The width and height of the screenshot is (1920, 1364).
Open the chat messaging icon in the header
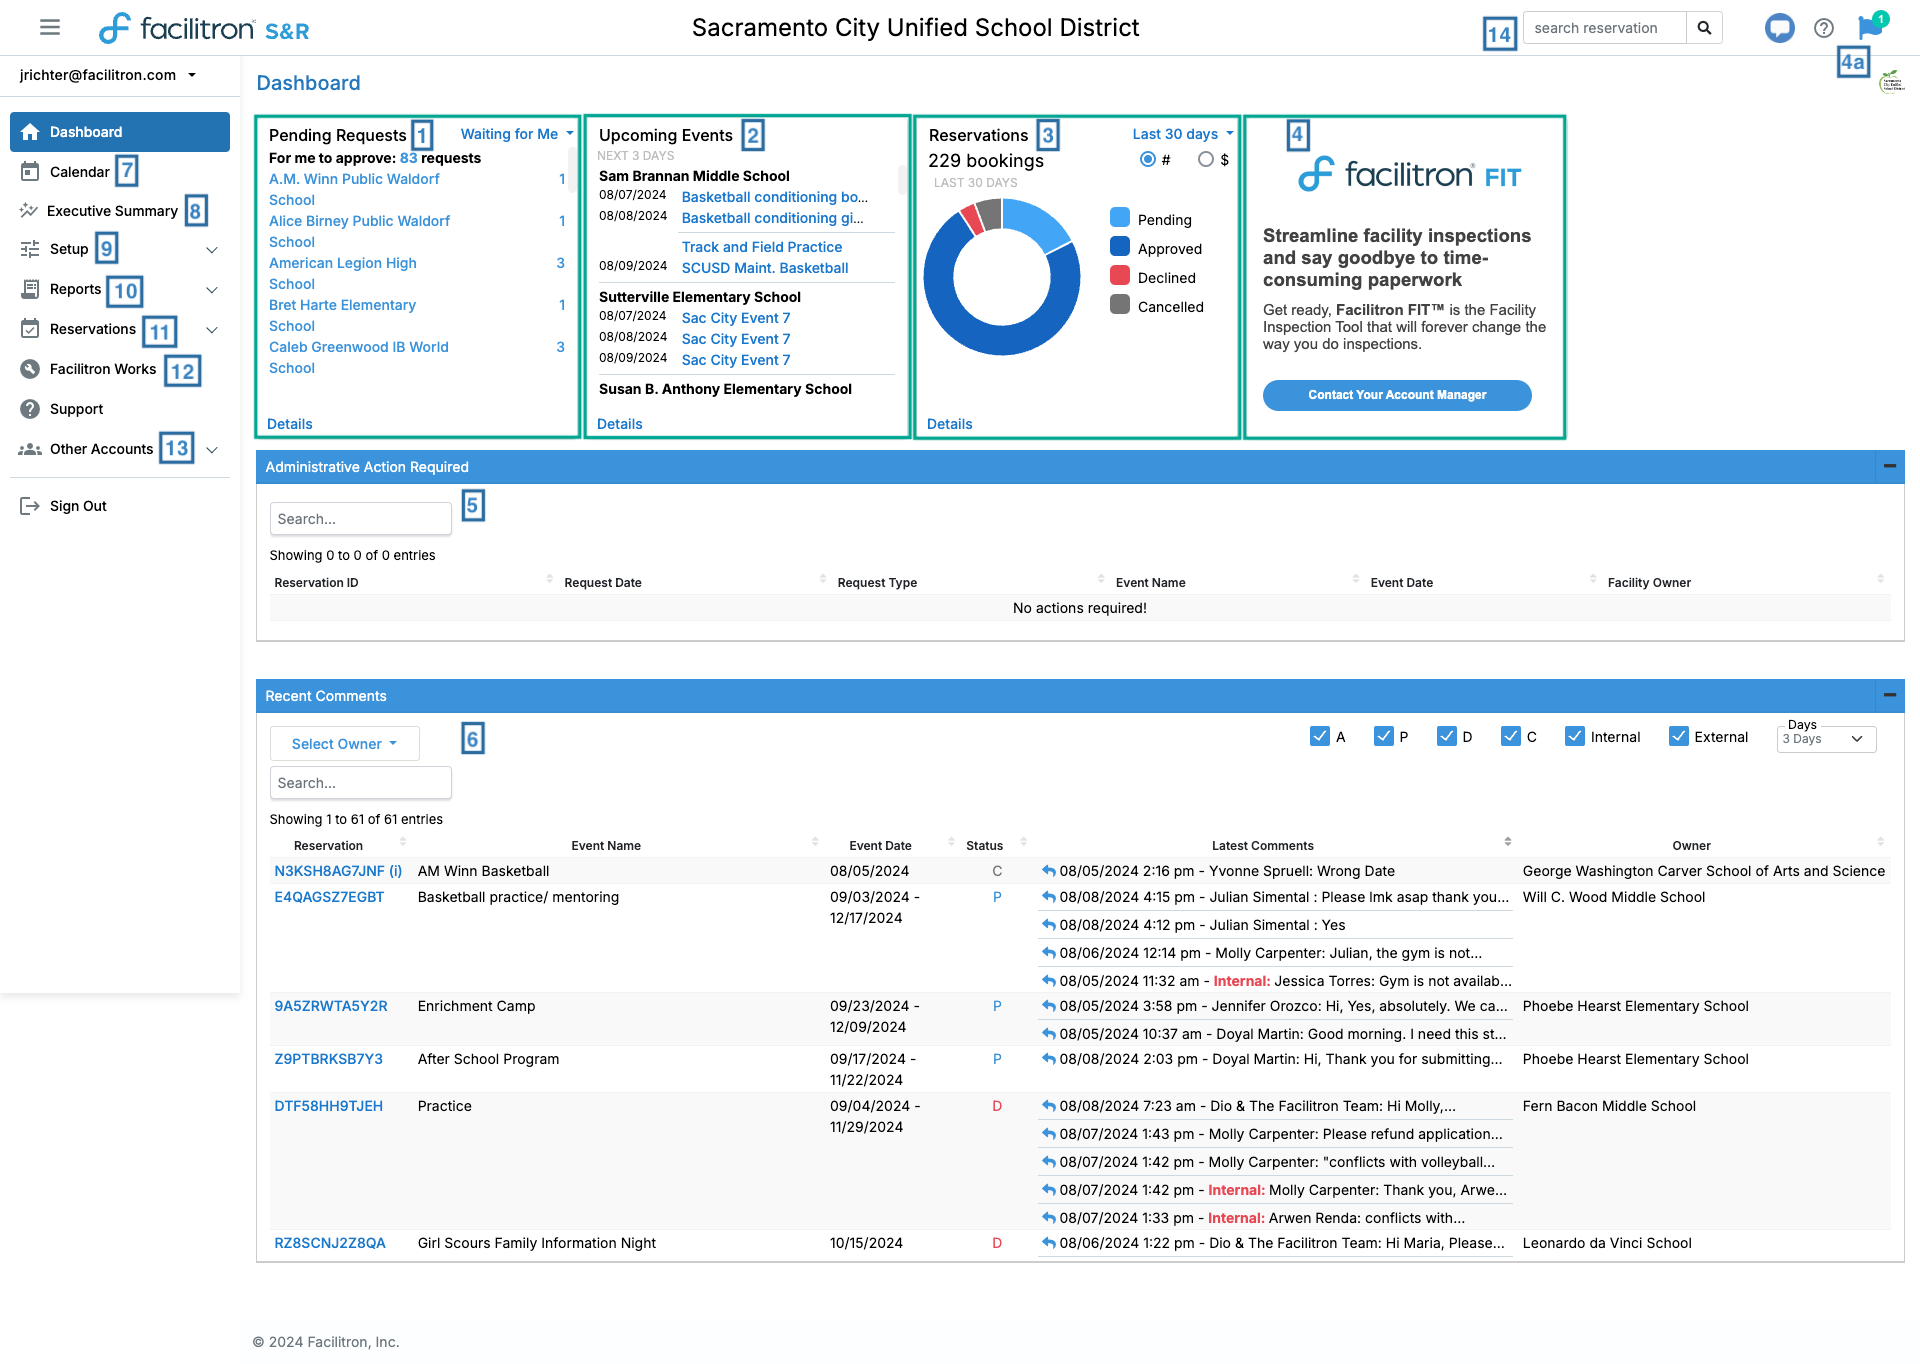(1780, 27)
